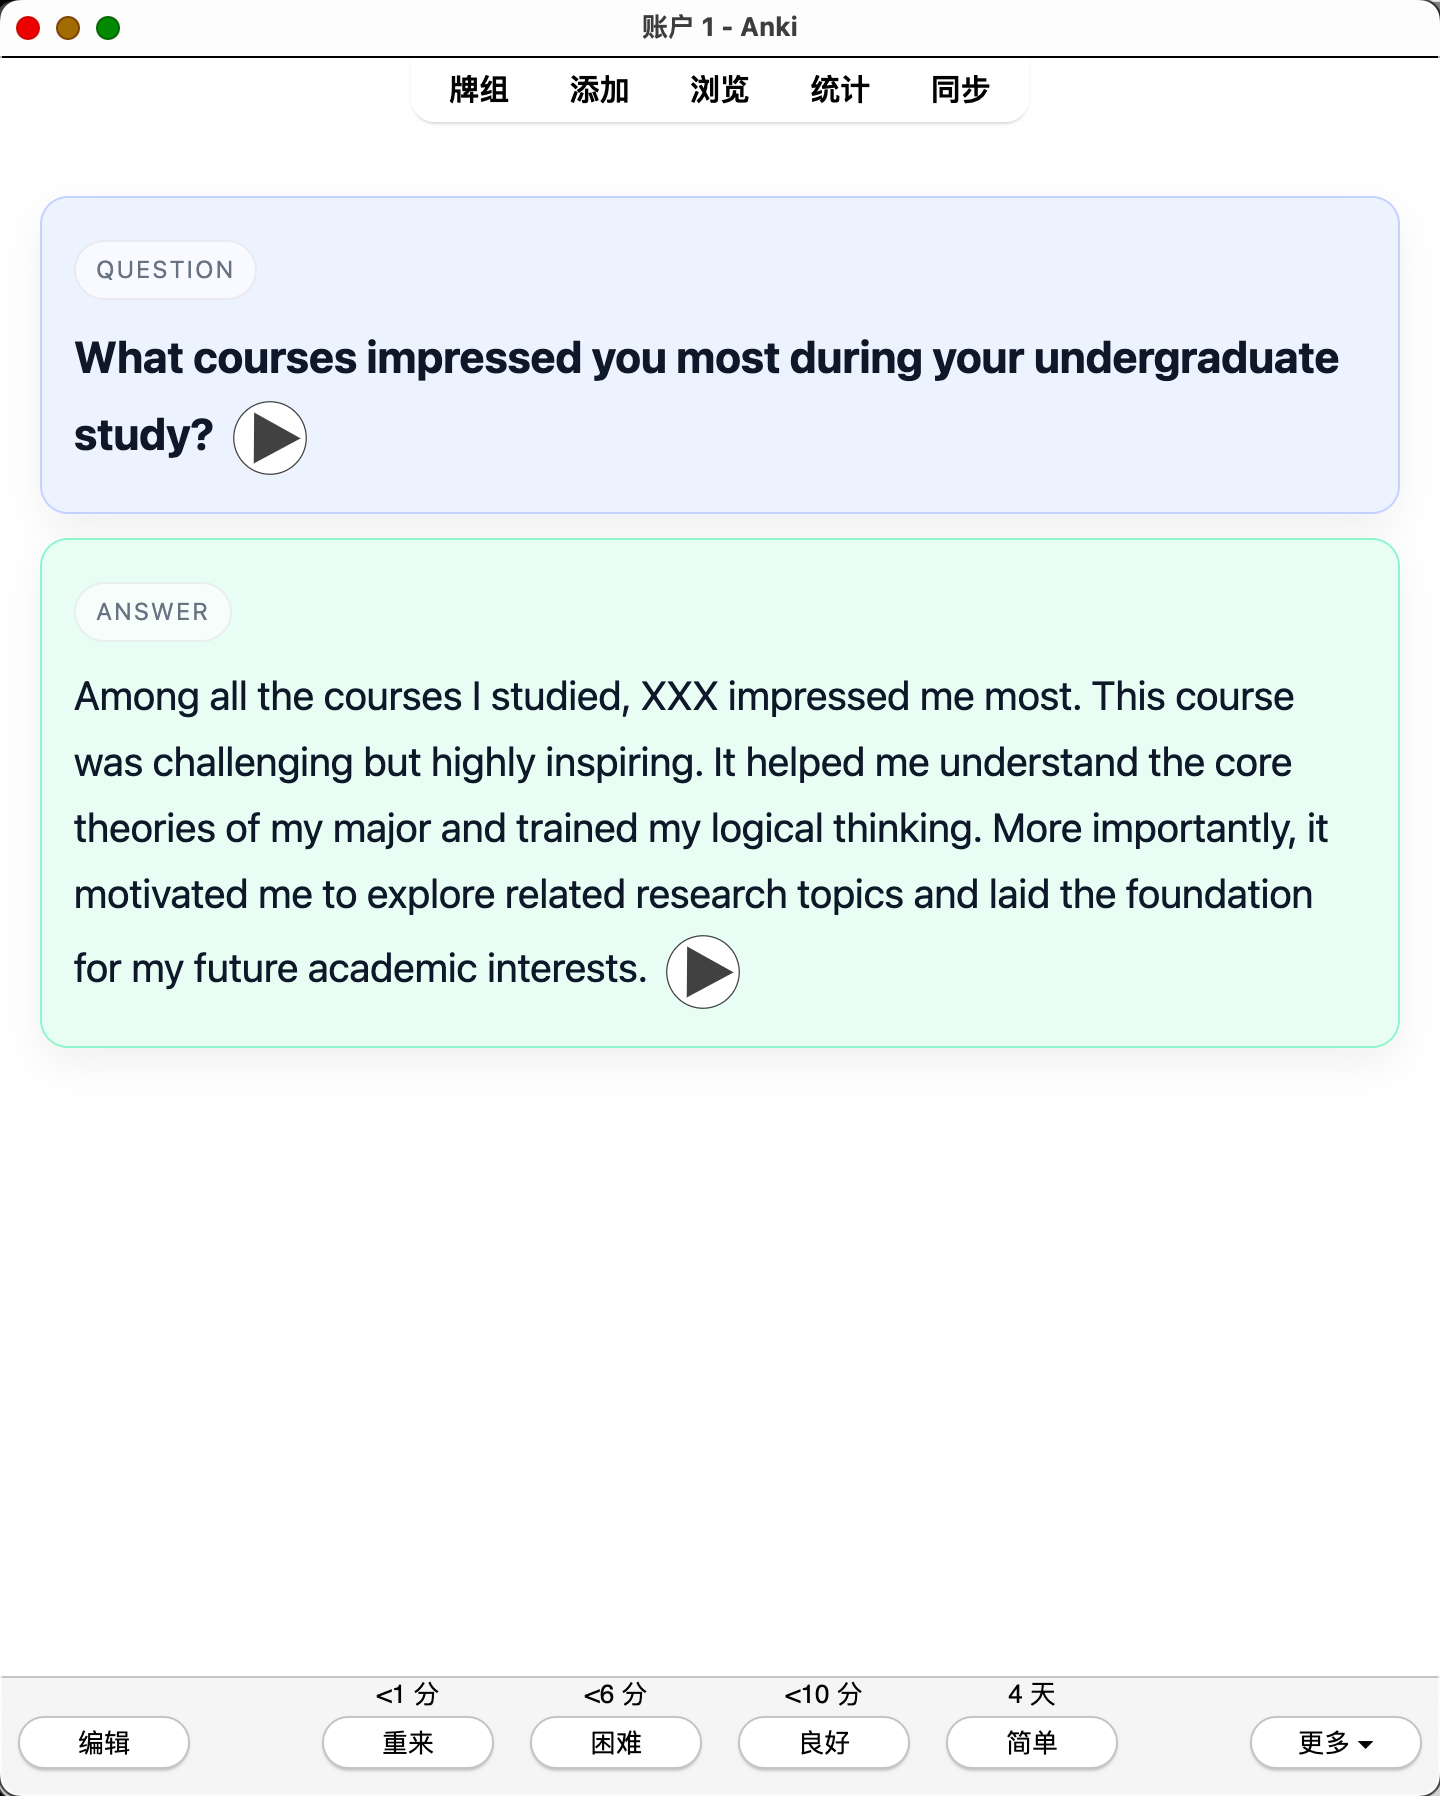Viewport: 1440px width, 1796px height.
Task: Play the question audio
Action: pyautogui.click(x=270, y=438)
